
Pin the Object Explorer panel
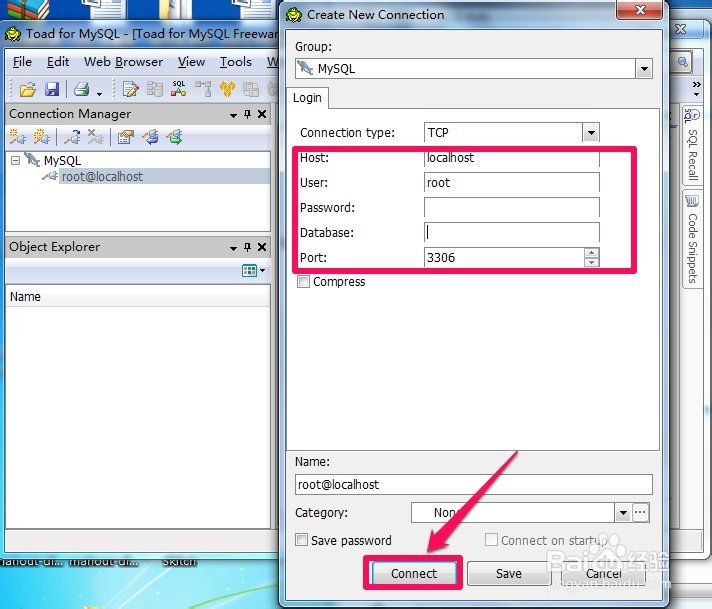pos(247,247)
